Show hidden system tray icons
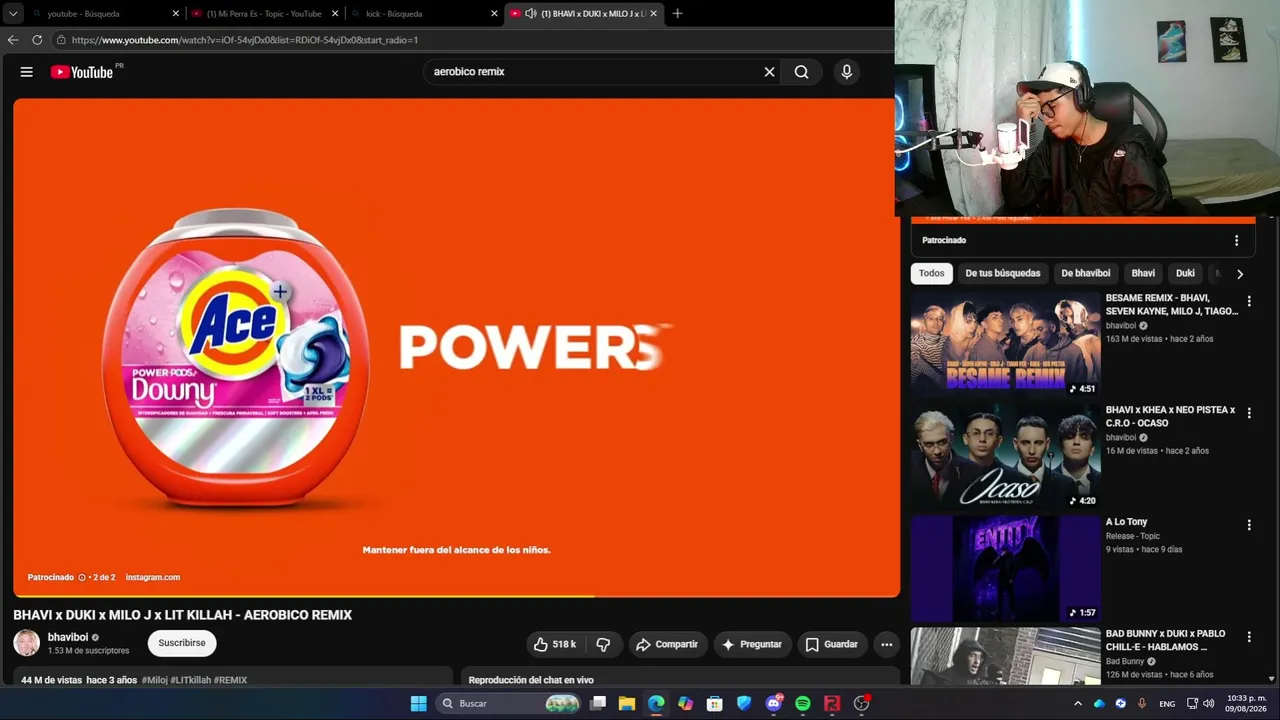 (1077, 703)
